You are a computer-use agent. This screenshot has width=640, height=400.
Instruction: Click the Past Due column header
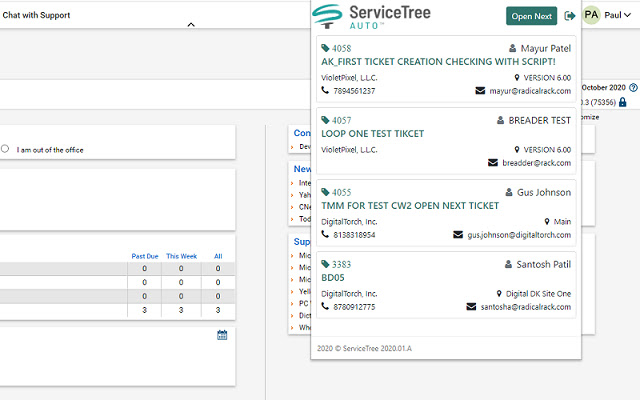click(x=144, y=256)
